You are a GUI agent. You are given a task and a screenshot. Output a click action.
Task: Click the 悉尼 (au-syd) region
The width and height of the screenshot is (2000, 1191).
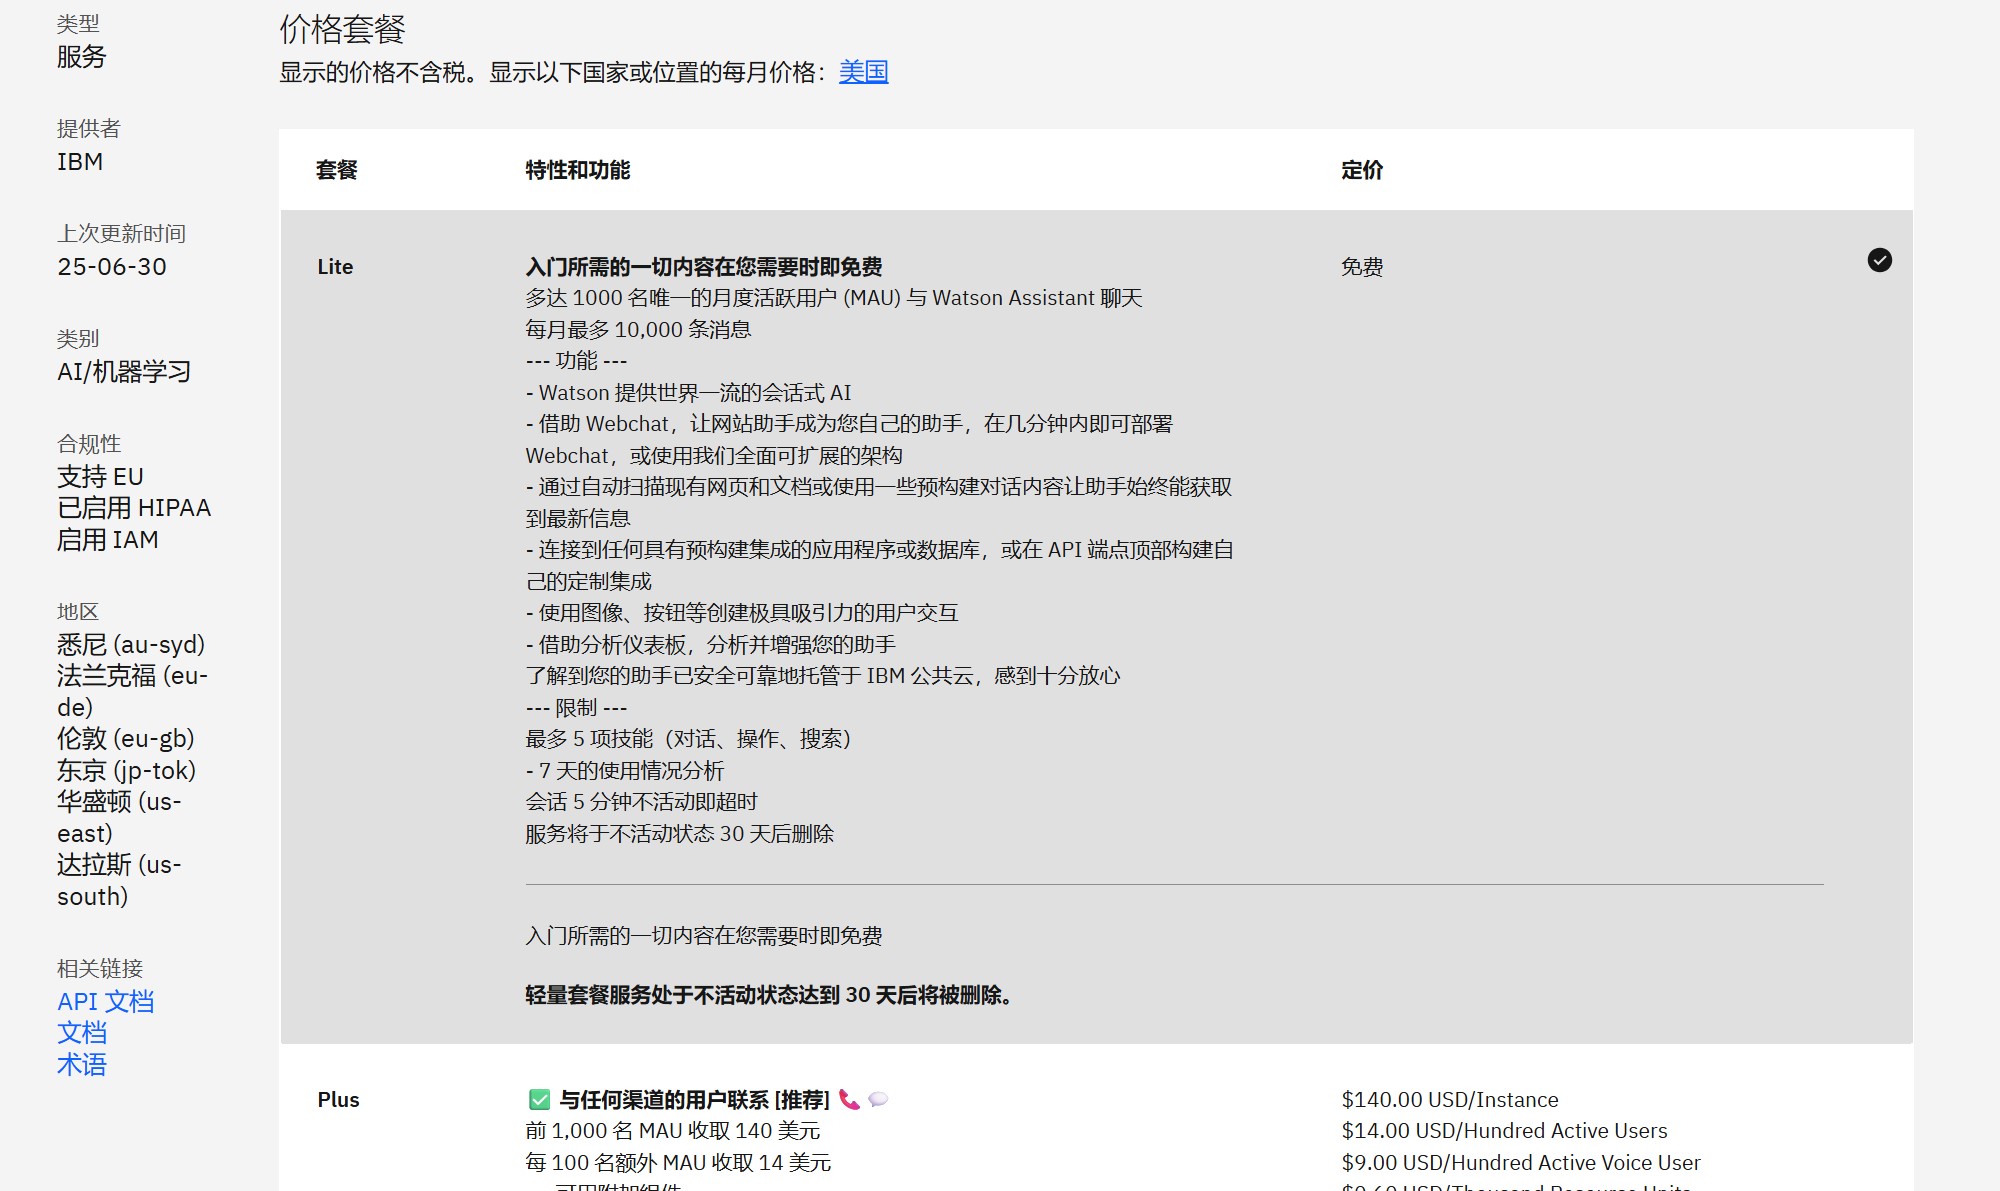coord(131,644)
